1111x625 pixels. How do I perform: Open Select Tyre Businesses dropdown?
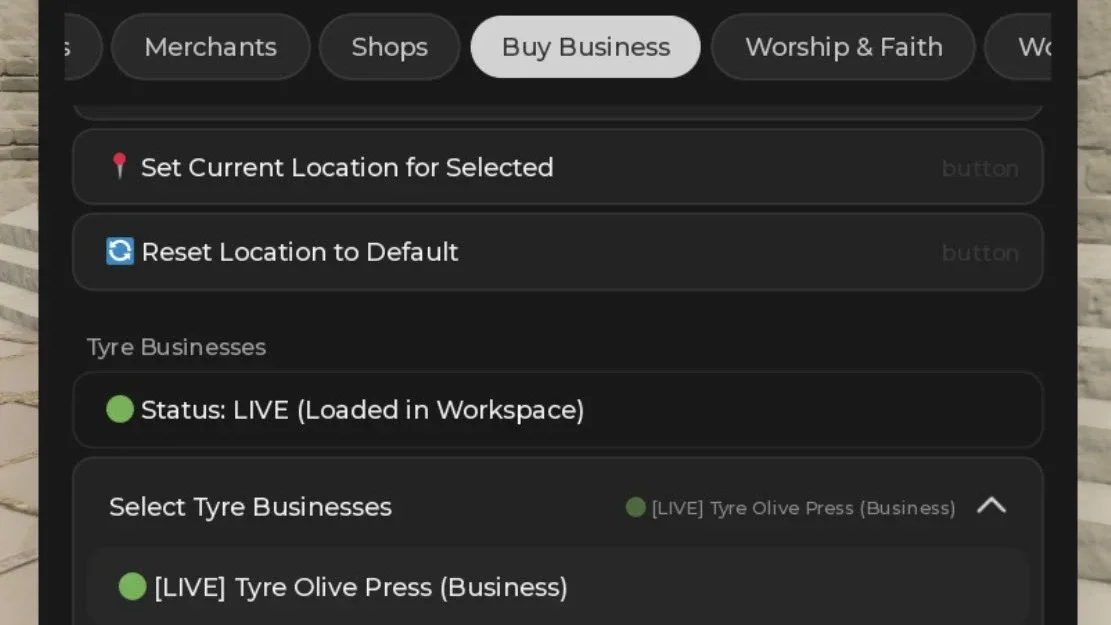[x=558, y=506]
